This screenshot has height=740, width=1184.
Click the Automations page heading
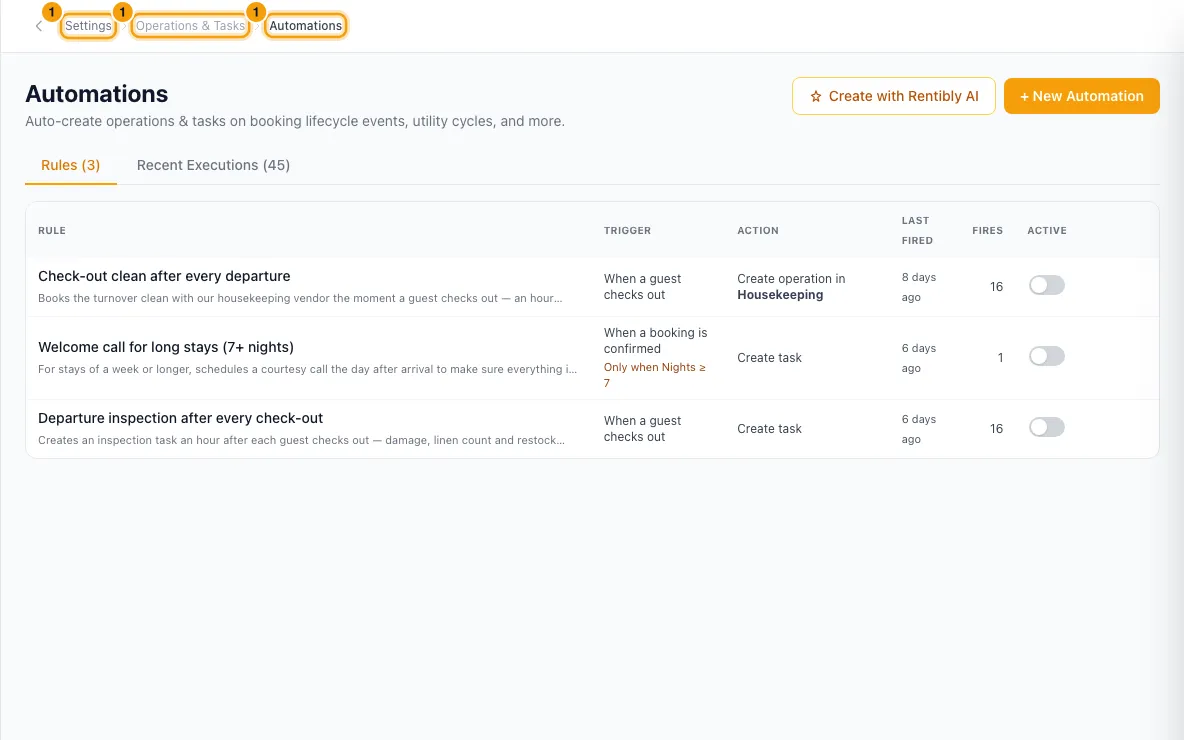[97, 94]
